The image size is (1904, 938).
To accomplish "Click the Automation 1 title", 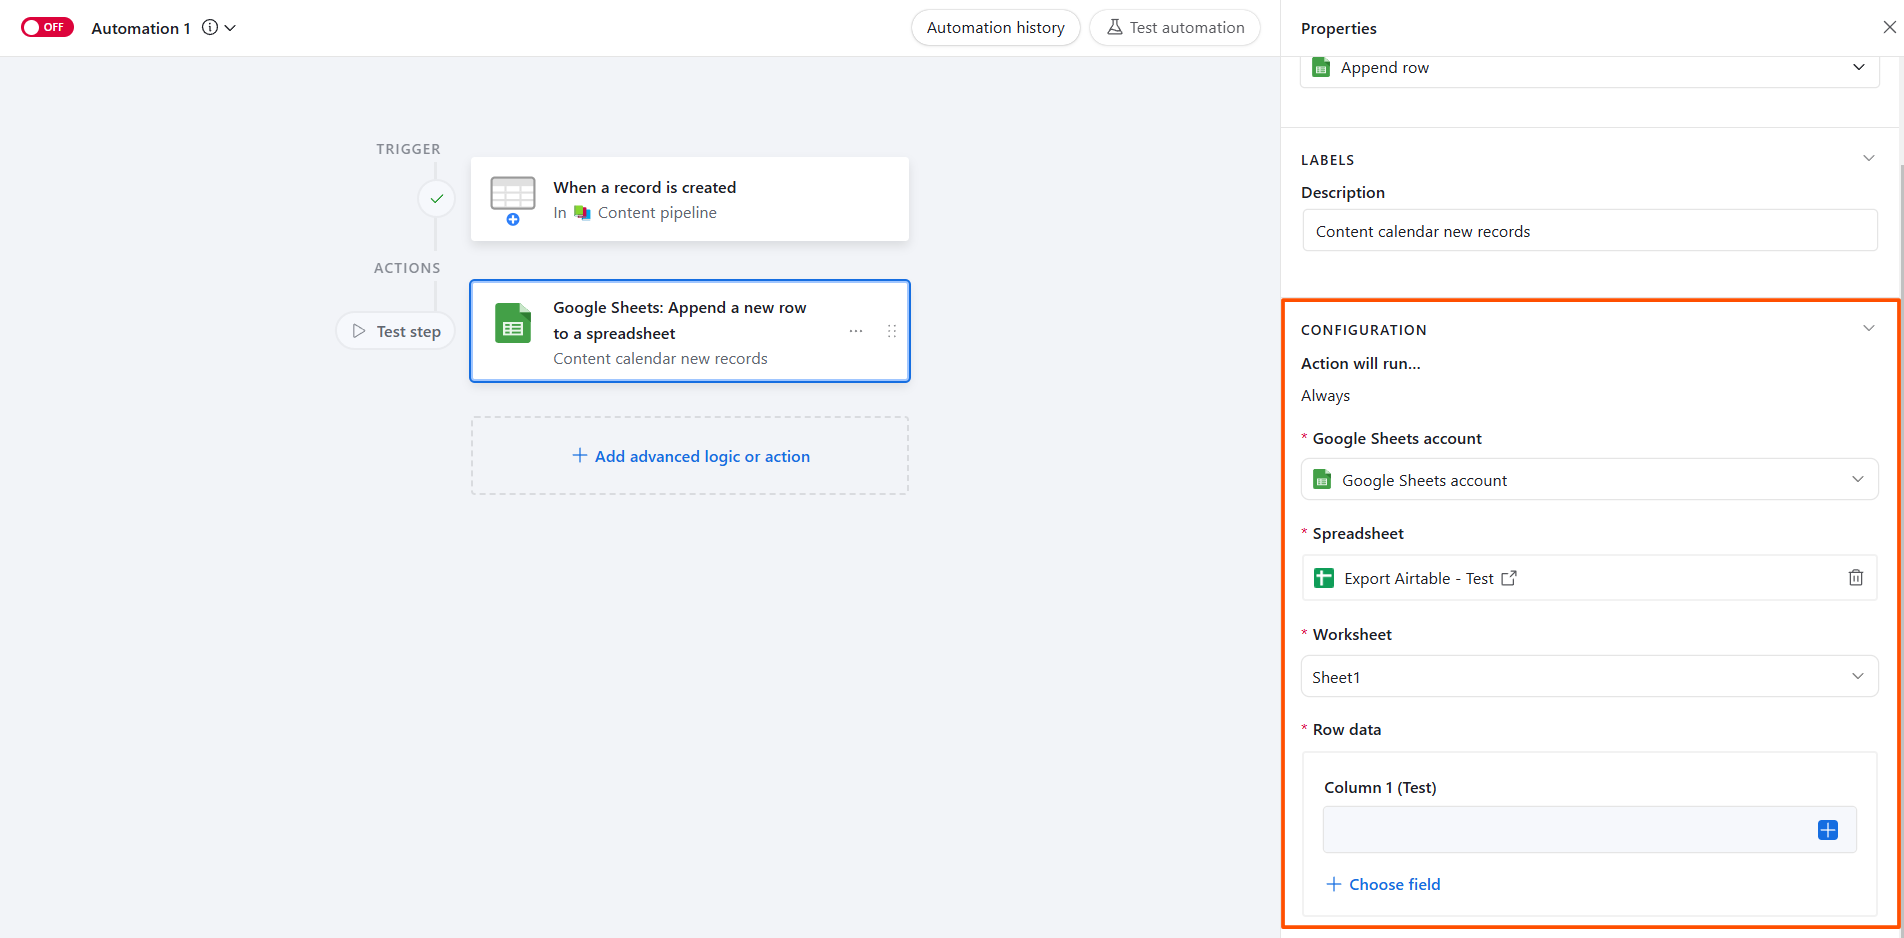I will [141, 28].
